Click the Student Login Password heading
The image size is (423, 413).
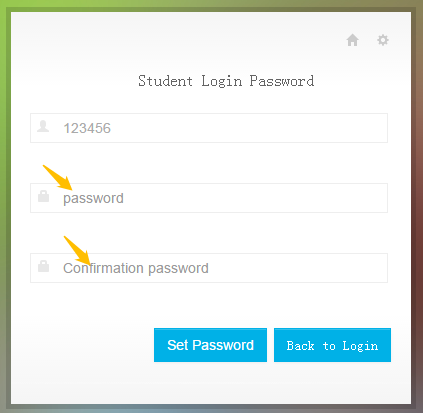tap(226, 81)
